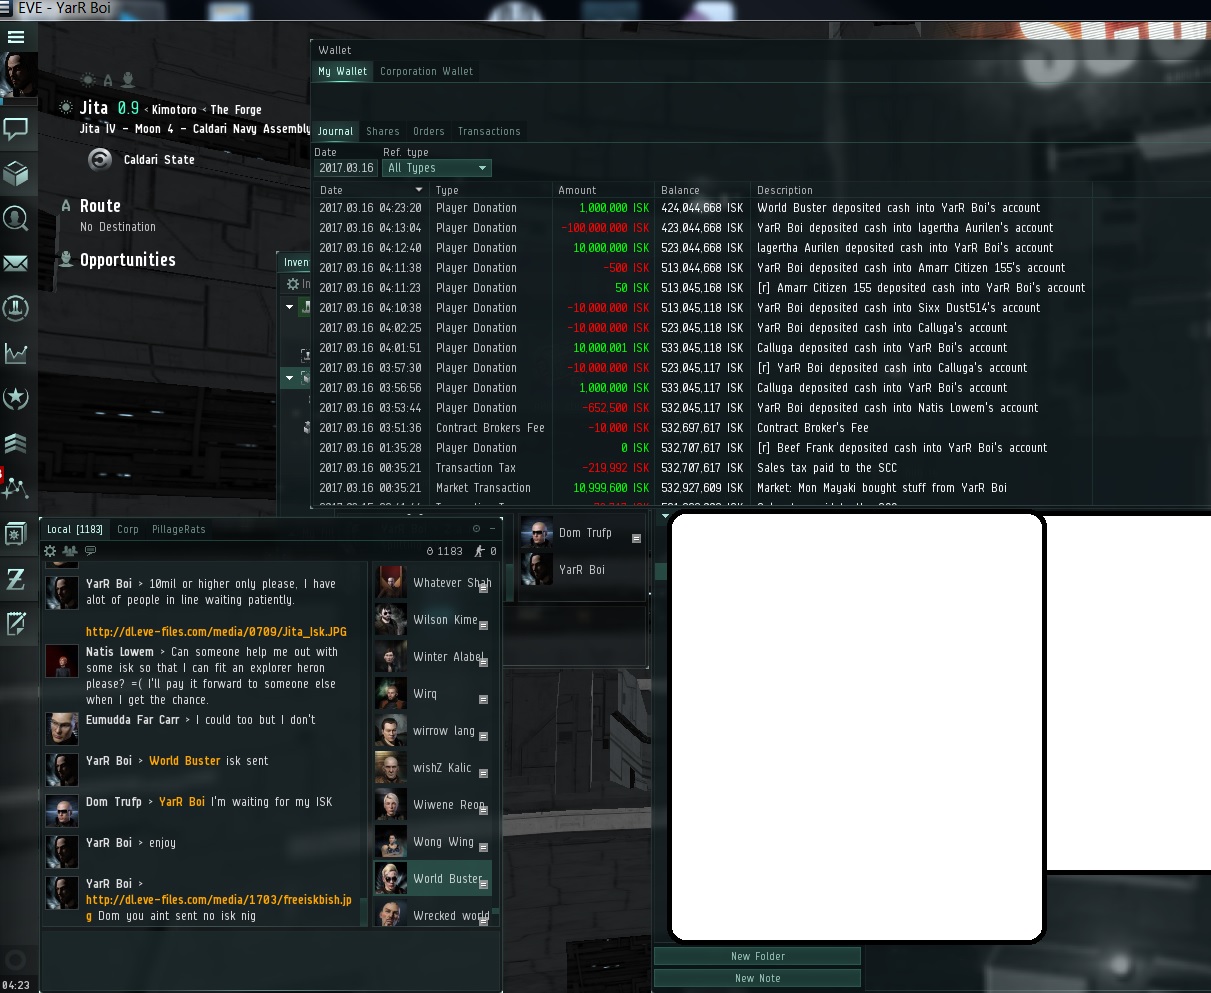1211x993 pixels.
Task: Click the Z-shaped icon in Neocom
Action: pyautogui.click(x=16, y=579)
